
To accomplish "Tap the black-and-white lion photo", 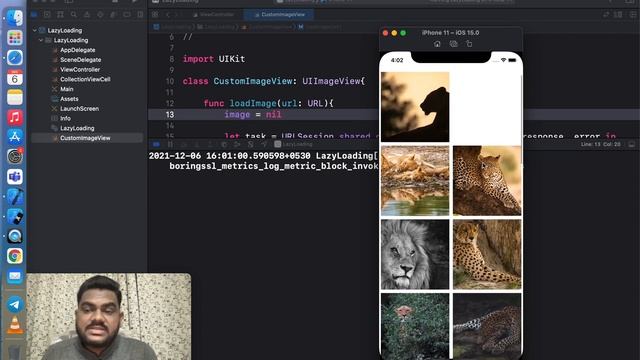I will tap(415, 254).
